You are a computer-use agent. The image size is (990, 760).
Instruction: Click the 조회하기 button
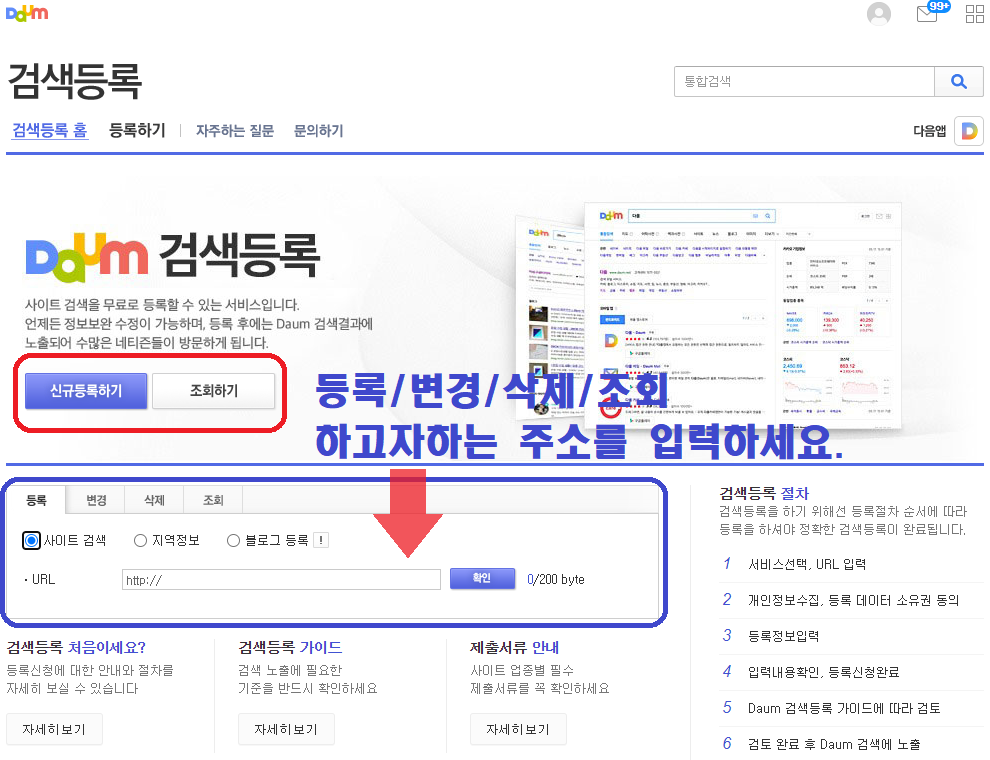[213, 391]
